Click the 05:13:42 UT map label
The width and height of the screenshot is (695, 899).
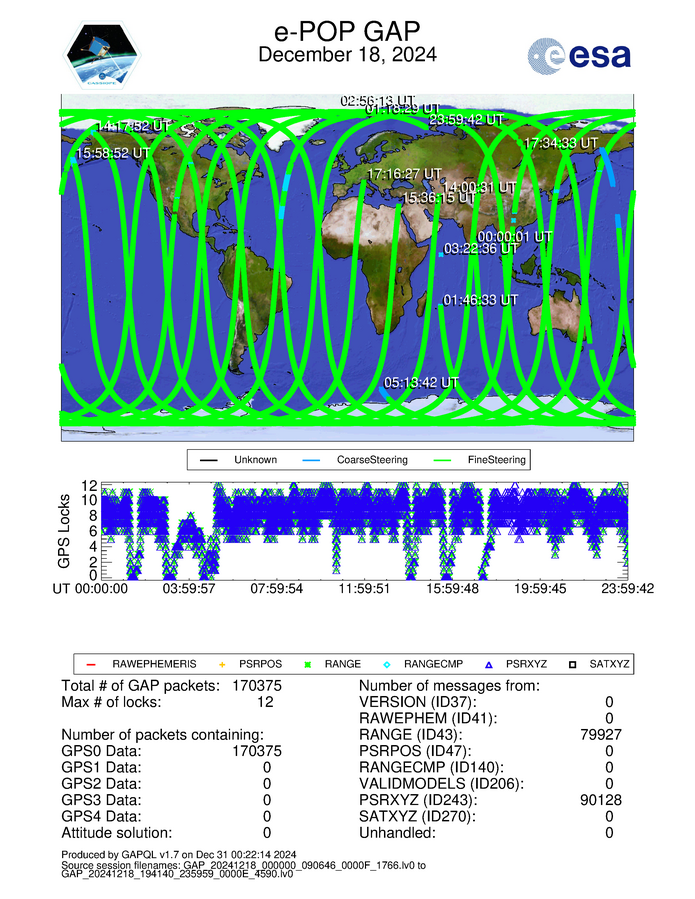point(421,383)
